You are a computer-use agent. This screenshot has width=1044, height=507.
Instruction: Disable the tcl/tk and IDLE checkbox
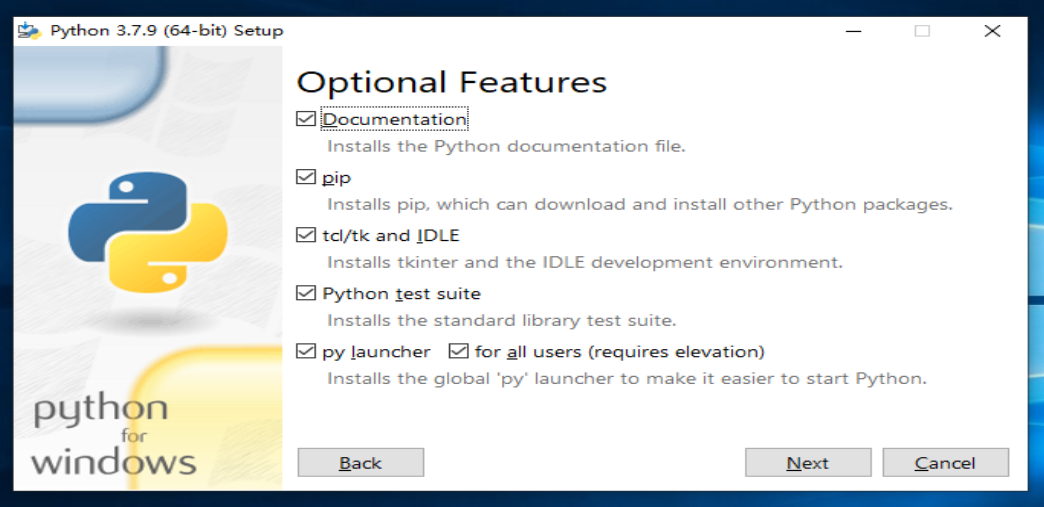click(x=306, y=236)
